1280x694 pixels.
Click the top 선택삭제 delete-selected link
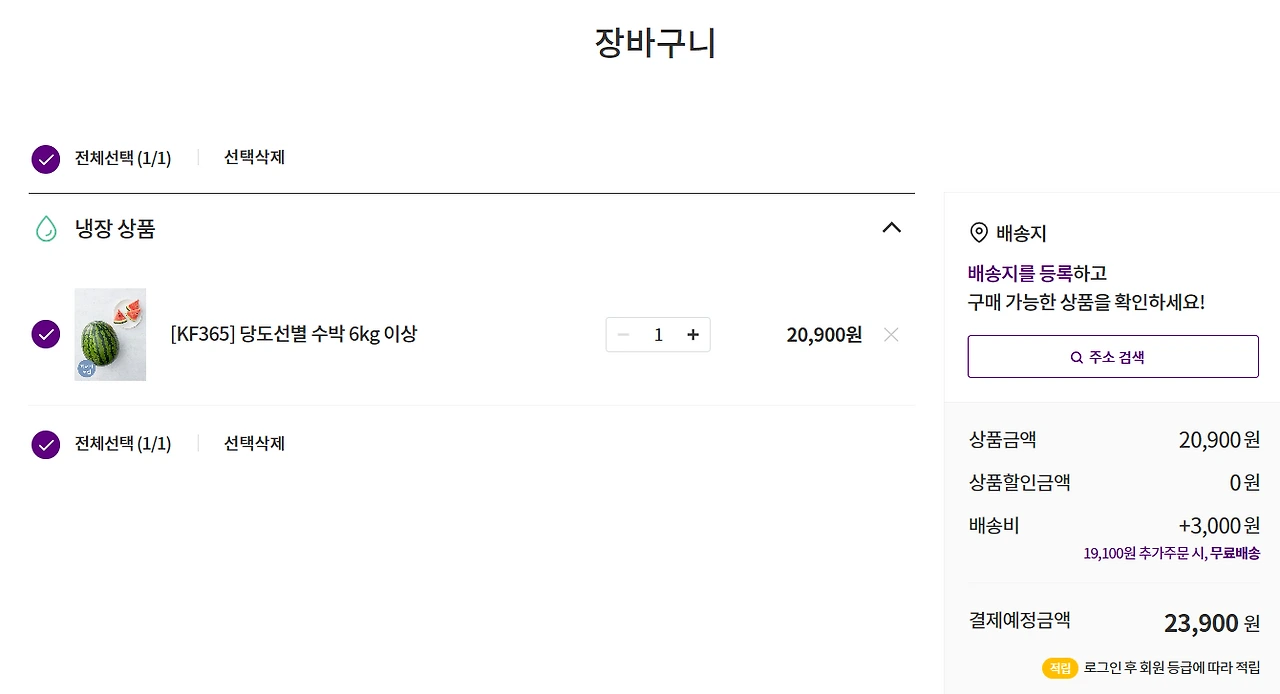pyautogui.click(x=254, y=158)
